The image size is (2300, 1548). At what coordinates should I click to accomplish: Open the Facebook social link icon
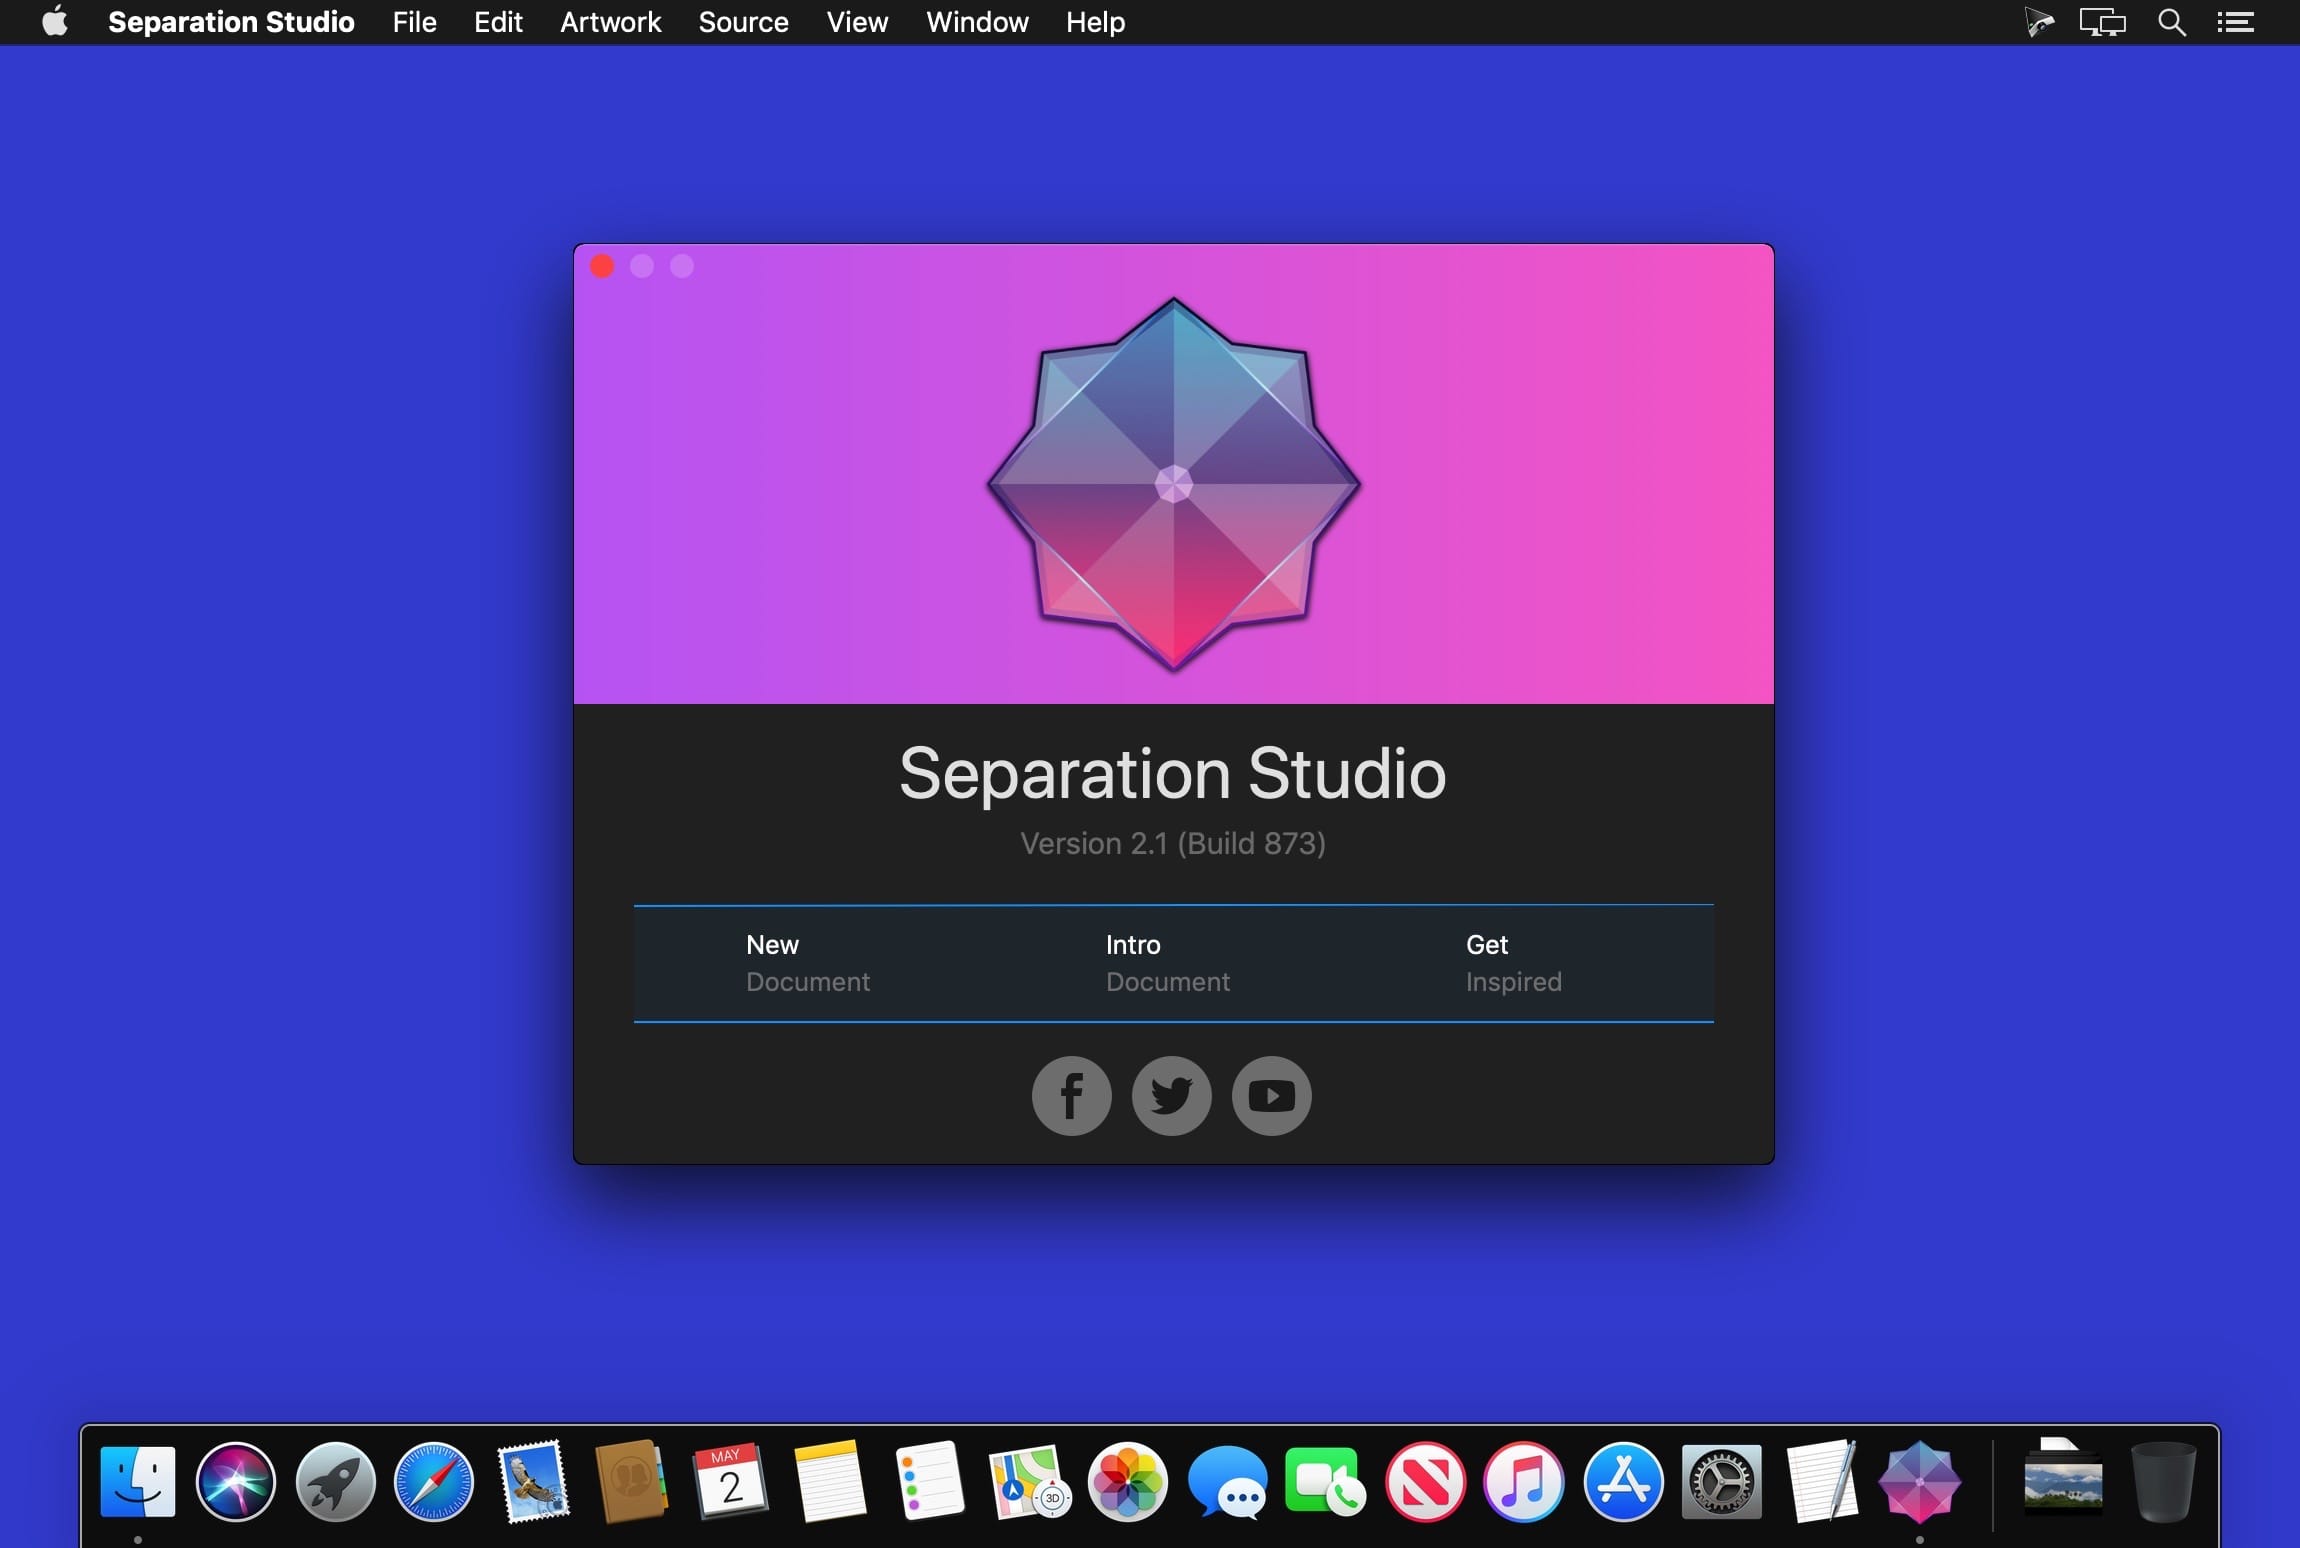tap(1071, 1096)
